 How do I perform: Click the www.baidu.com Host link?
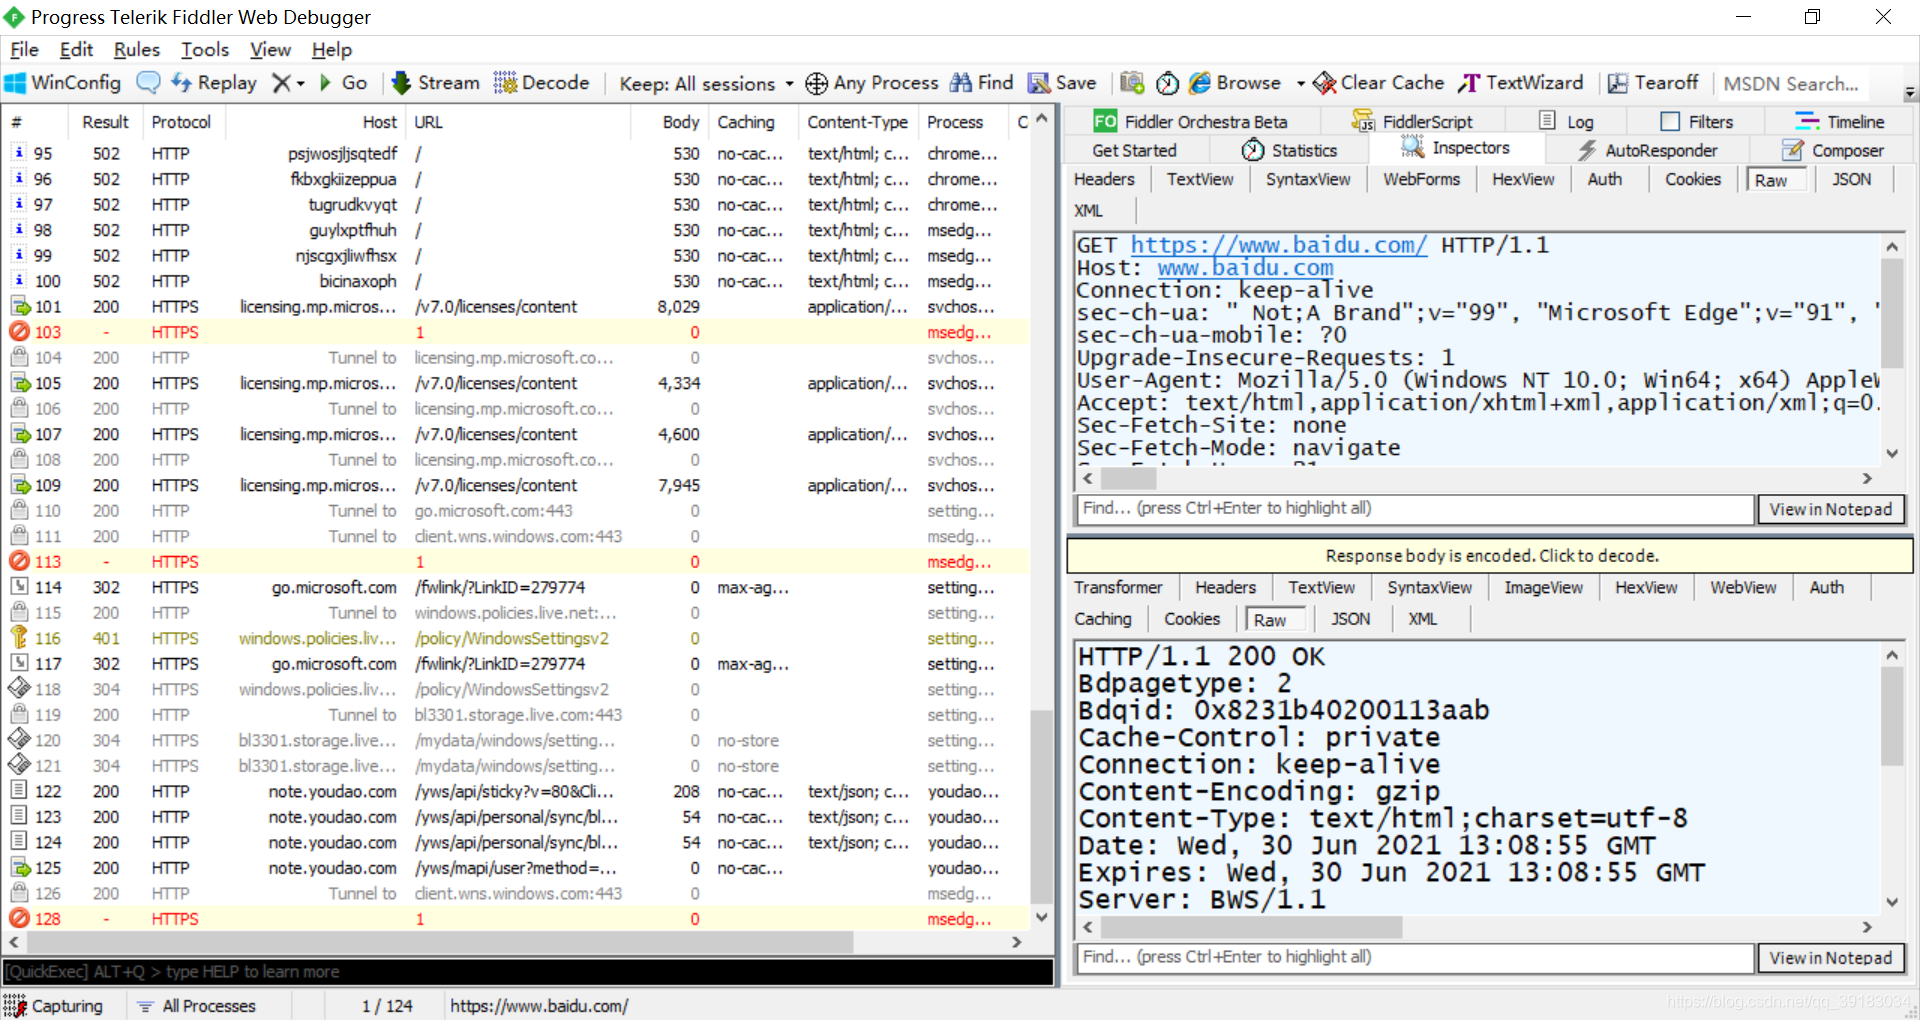[x=1245, y=268]
